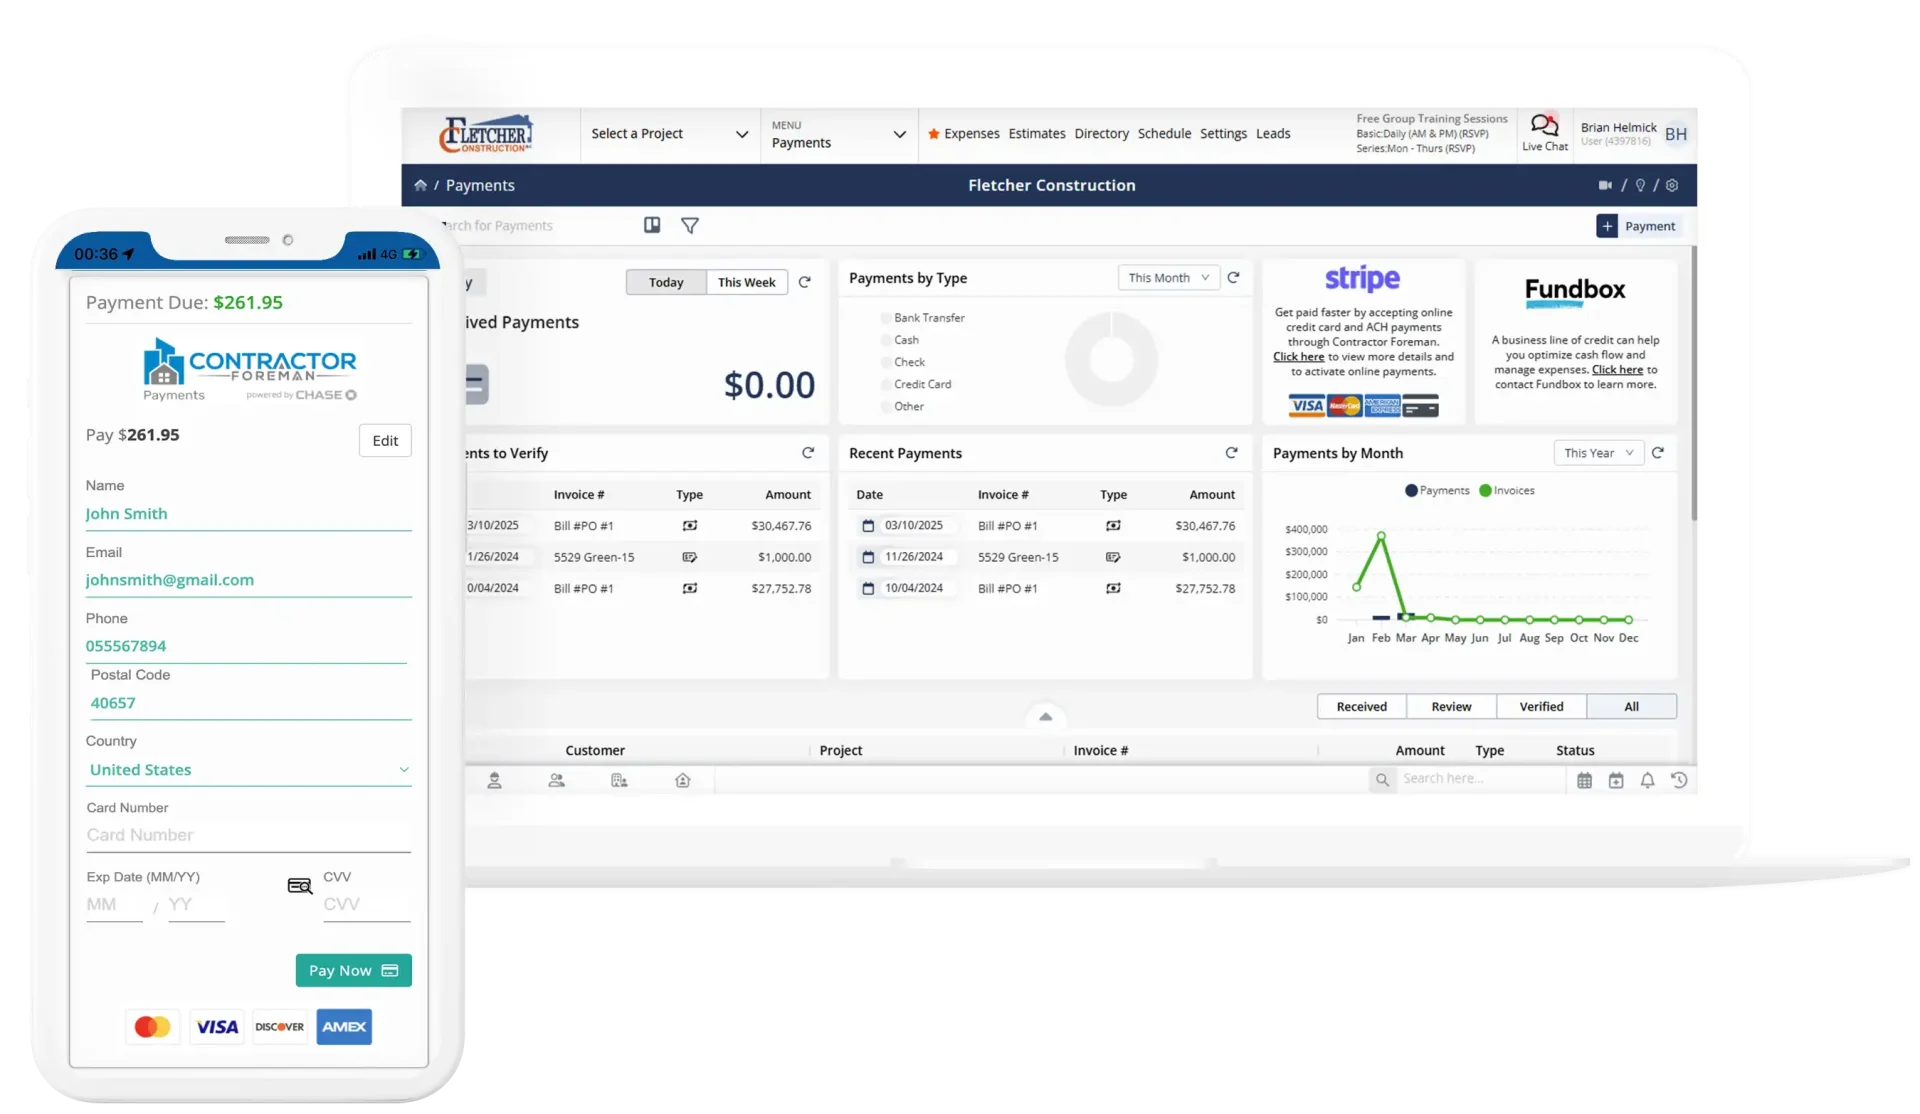Click the video camera help icon
This screenshot has width=1920, height=1114.
1605,185
